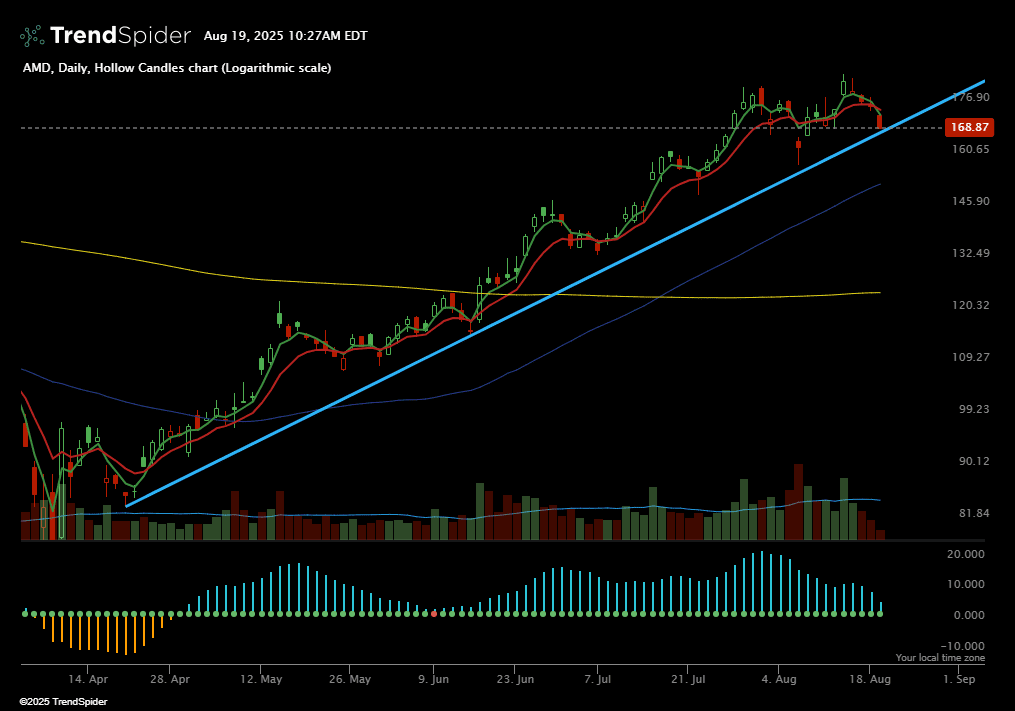Viewport: 1015px width, 711px height.
Task: Open the 'Your local time zone' label
Action: 940,658
